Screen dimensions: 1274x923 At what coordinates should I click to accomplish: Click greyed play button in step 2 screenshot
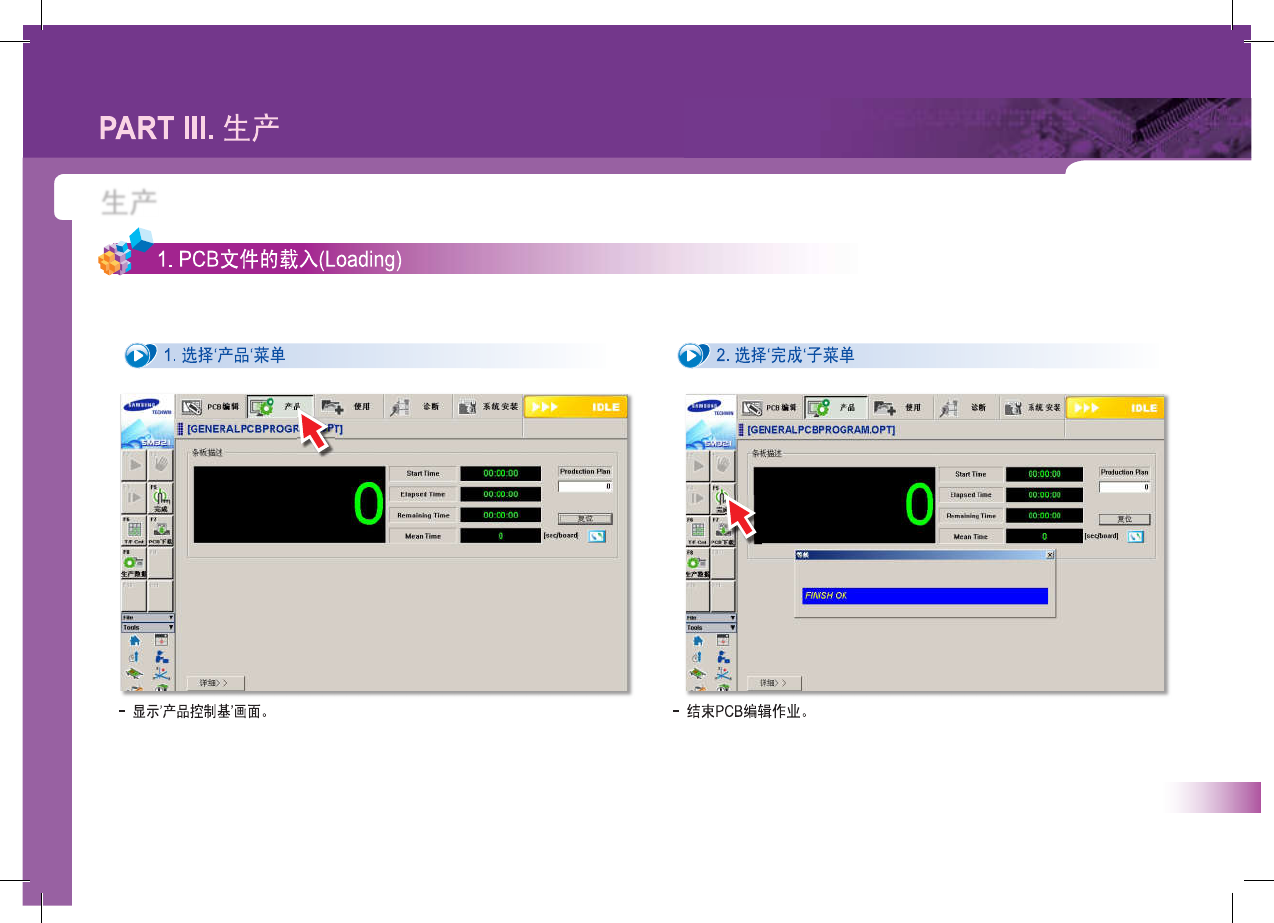click(697, 466)
